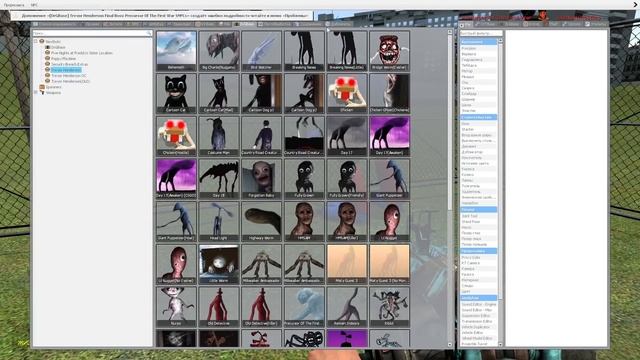This screenshot has height=360, width=640.
Task: Select the Head Light spawn icon
Action: [x=219, y=222]
